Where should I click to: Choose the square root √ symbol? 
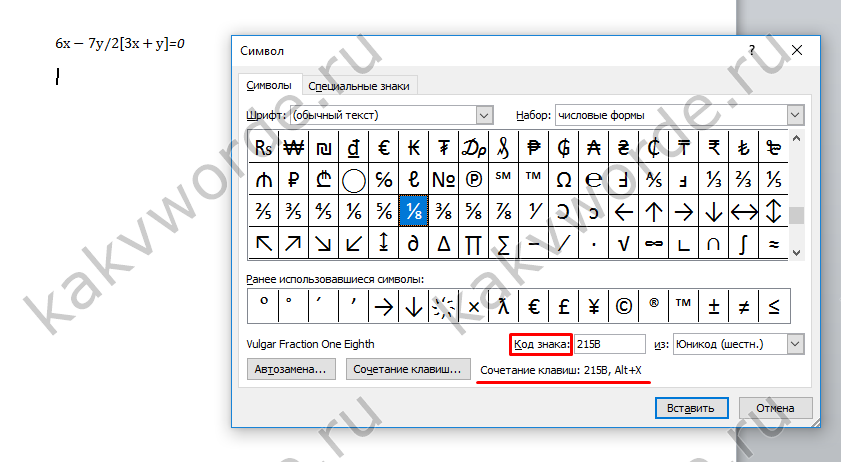624,242
